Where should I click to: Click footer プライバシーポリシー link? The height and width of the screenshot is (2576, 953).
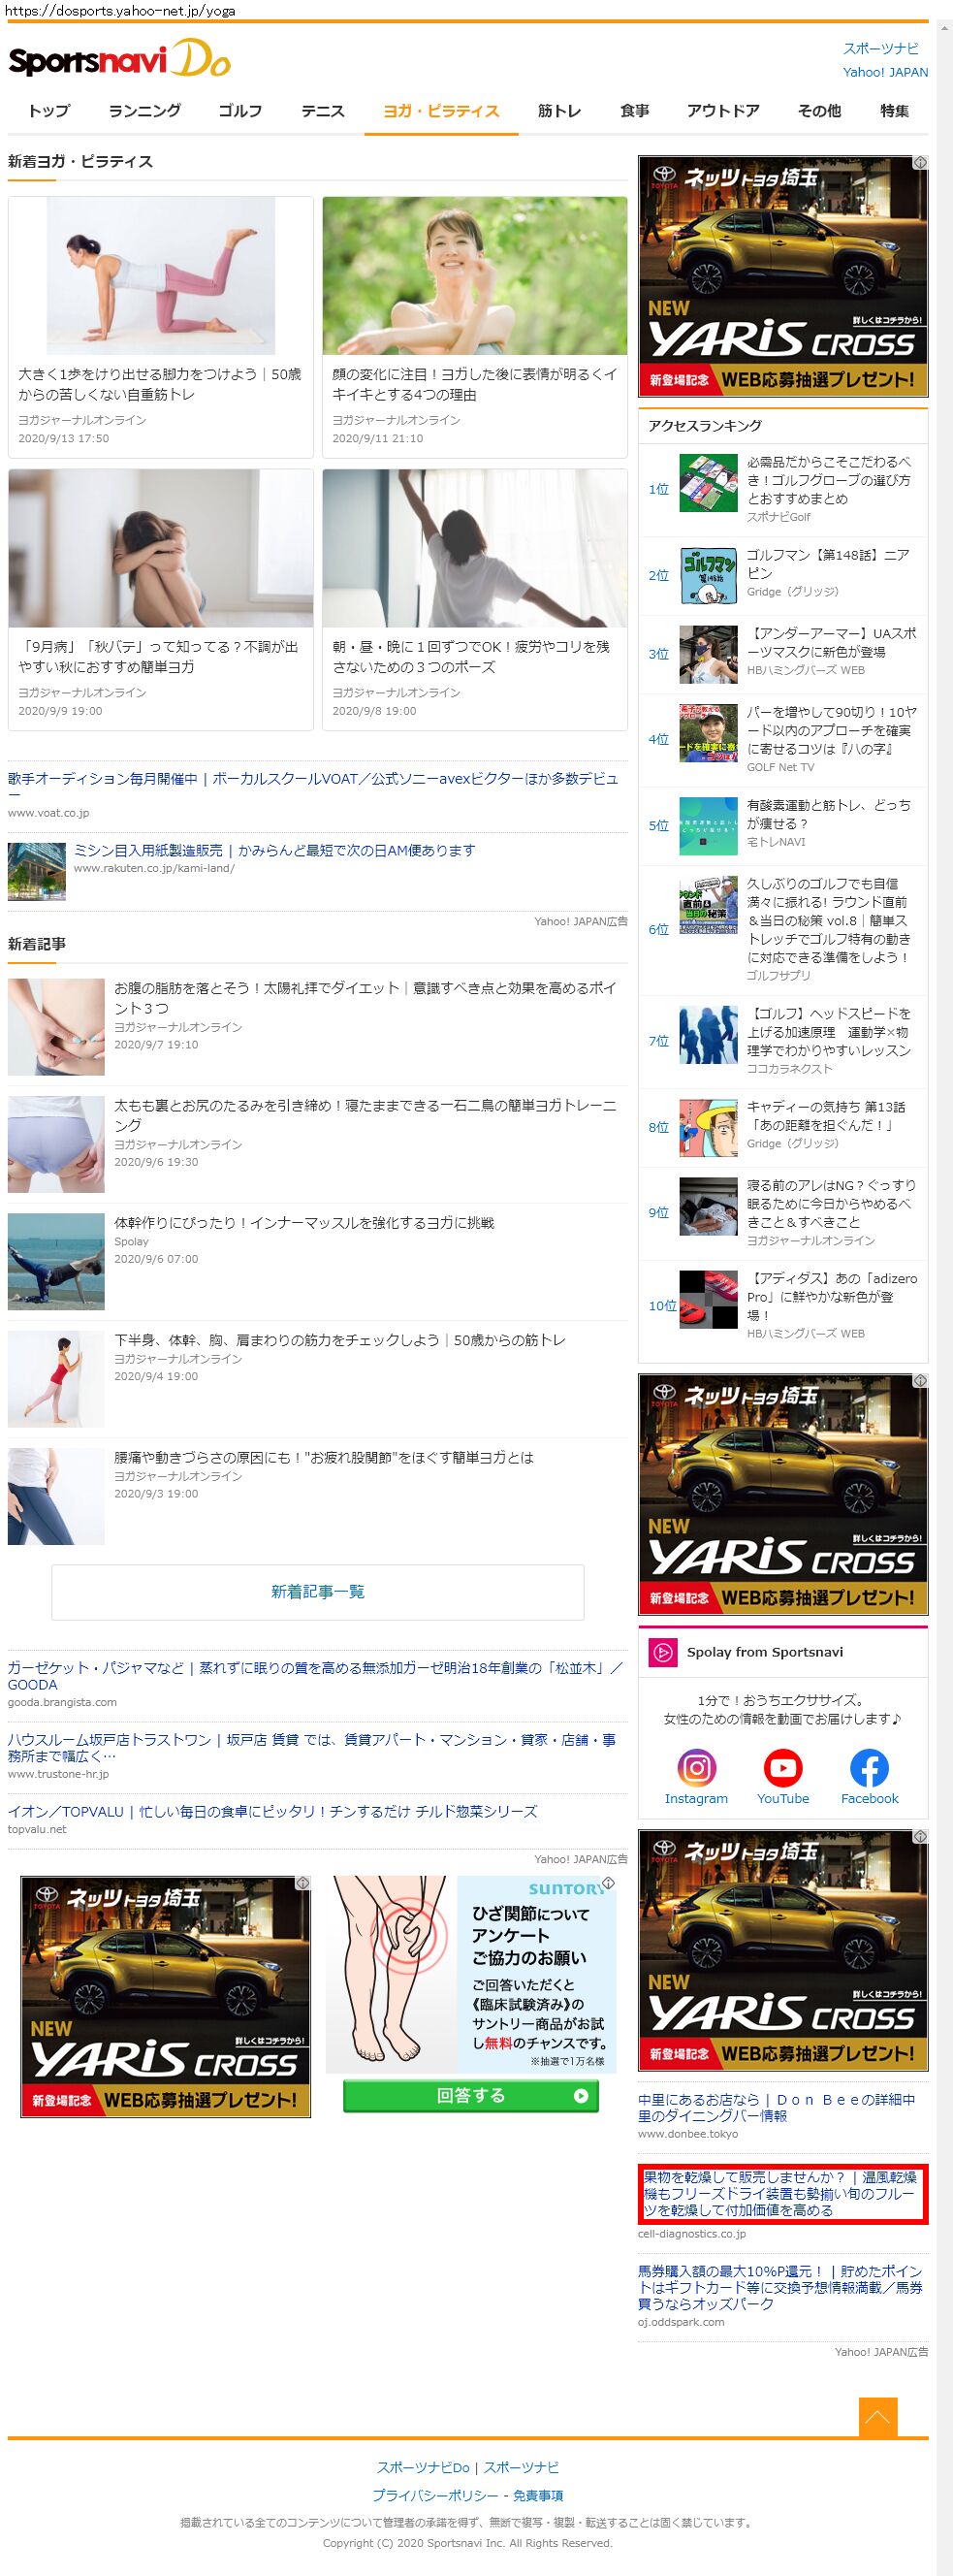tap(435, 2495)
